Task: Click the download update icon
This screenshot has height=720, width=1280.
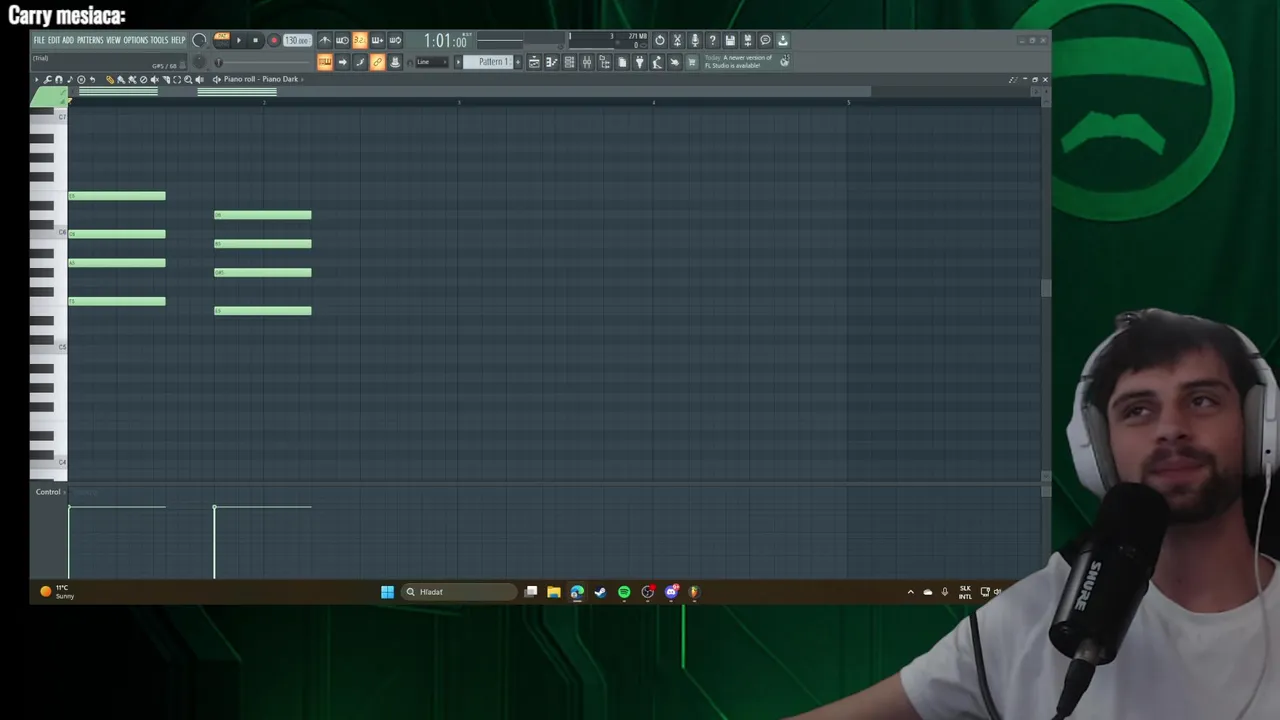Action: (x=783, y=40)
